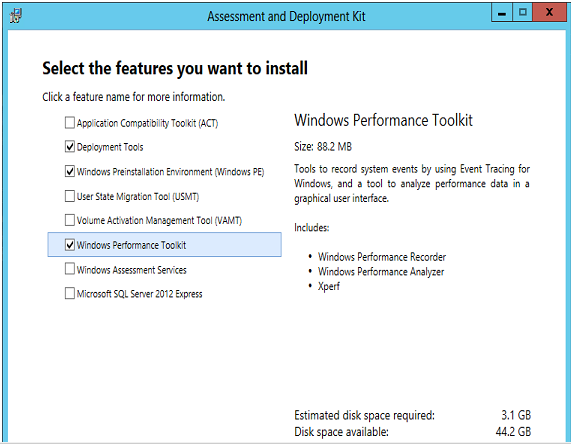
Task: Show info for Windows Assessment Services label
Action: (x=131, y=270)
